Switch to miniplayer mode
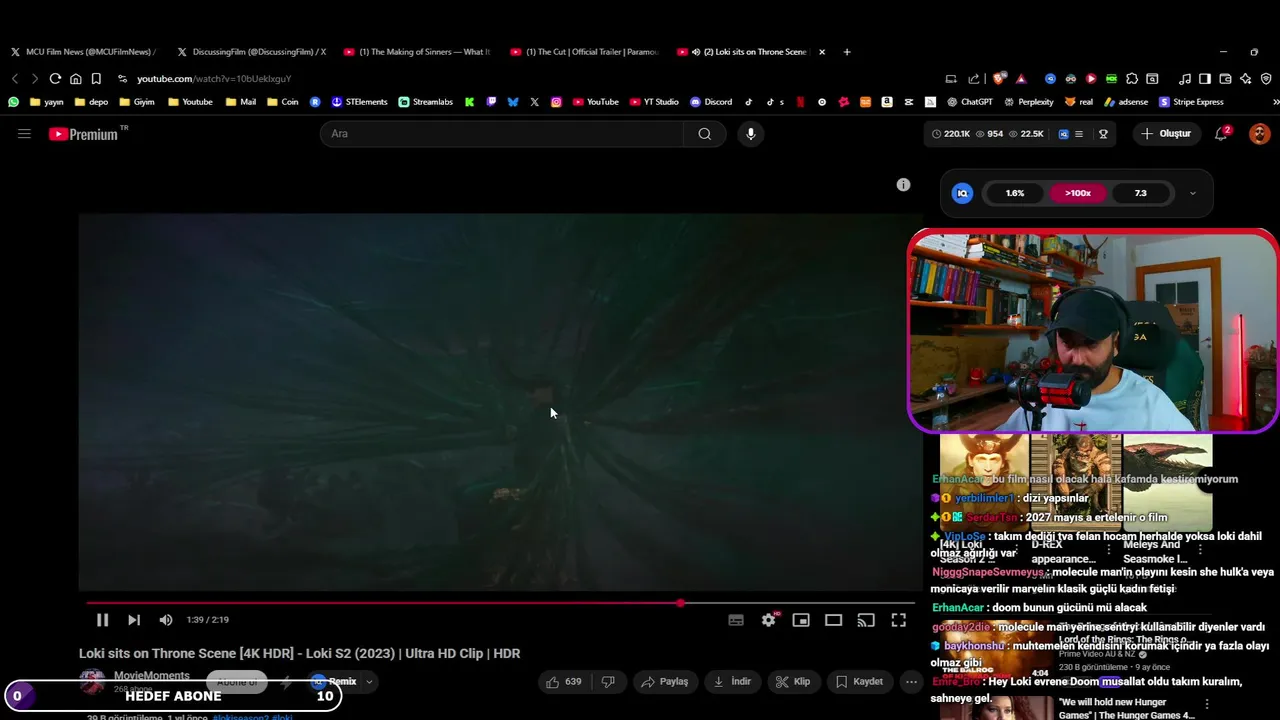The height and width of the screenshot is (720, 1280). [801, 620]
